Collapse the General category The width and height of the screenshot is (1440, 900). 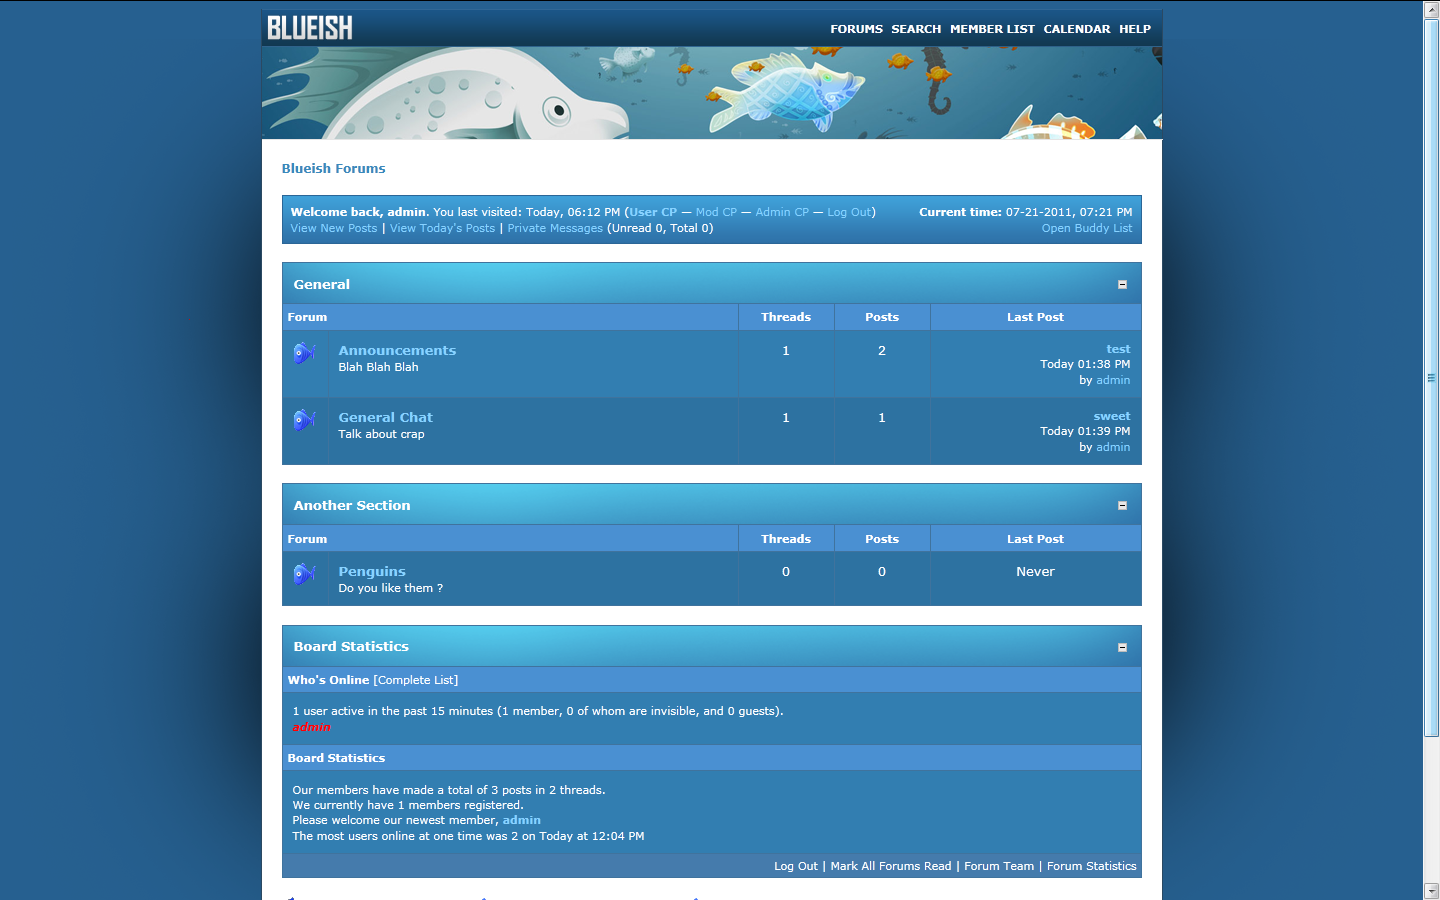coord(1122,285)
